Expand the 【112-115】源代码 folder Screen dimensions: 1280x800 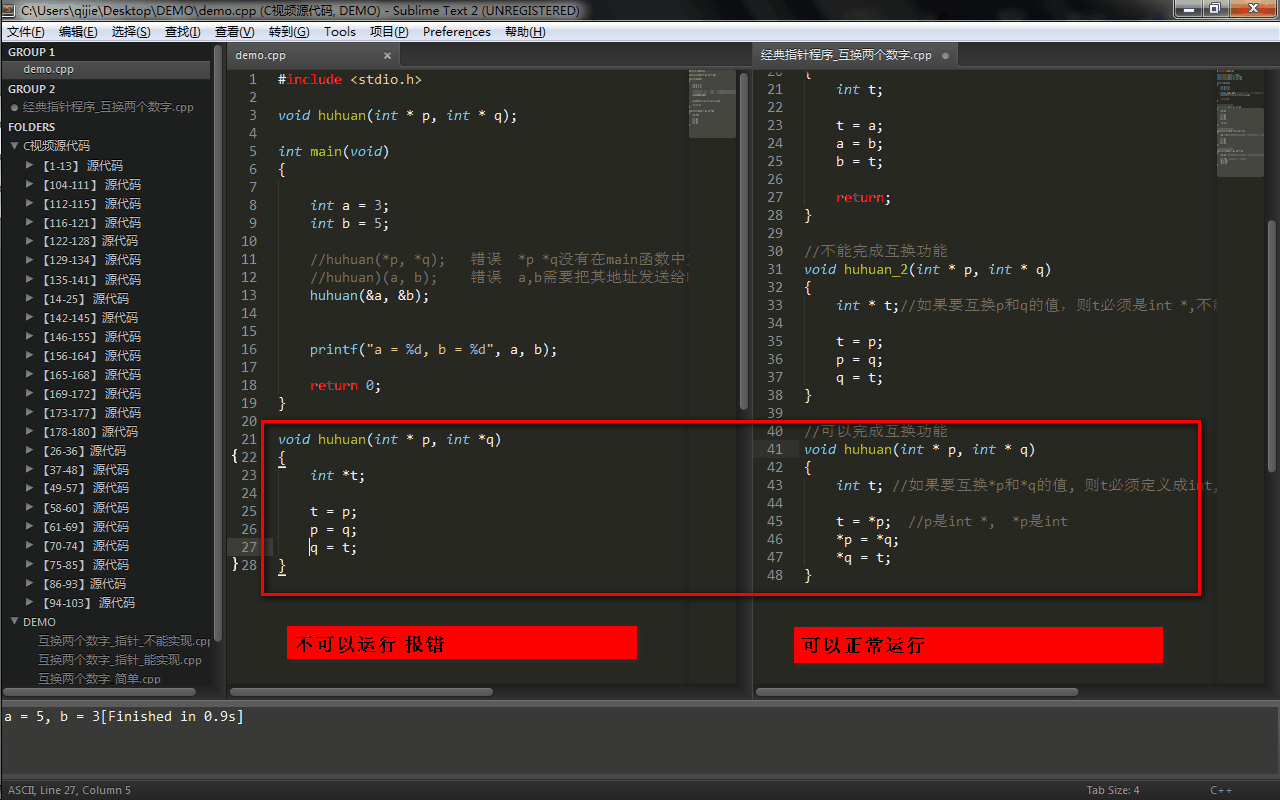point(31,203)
